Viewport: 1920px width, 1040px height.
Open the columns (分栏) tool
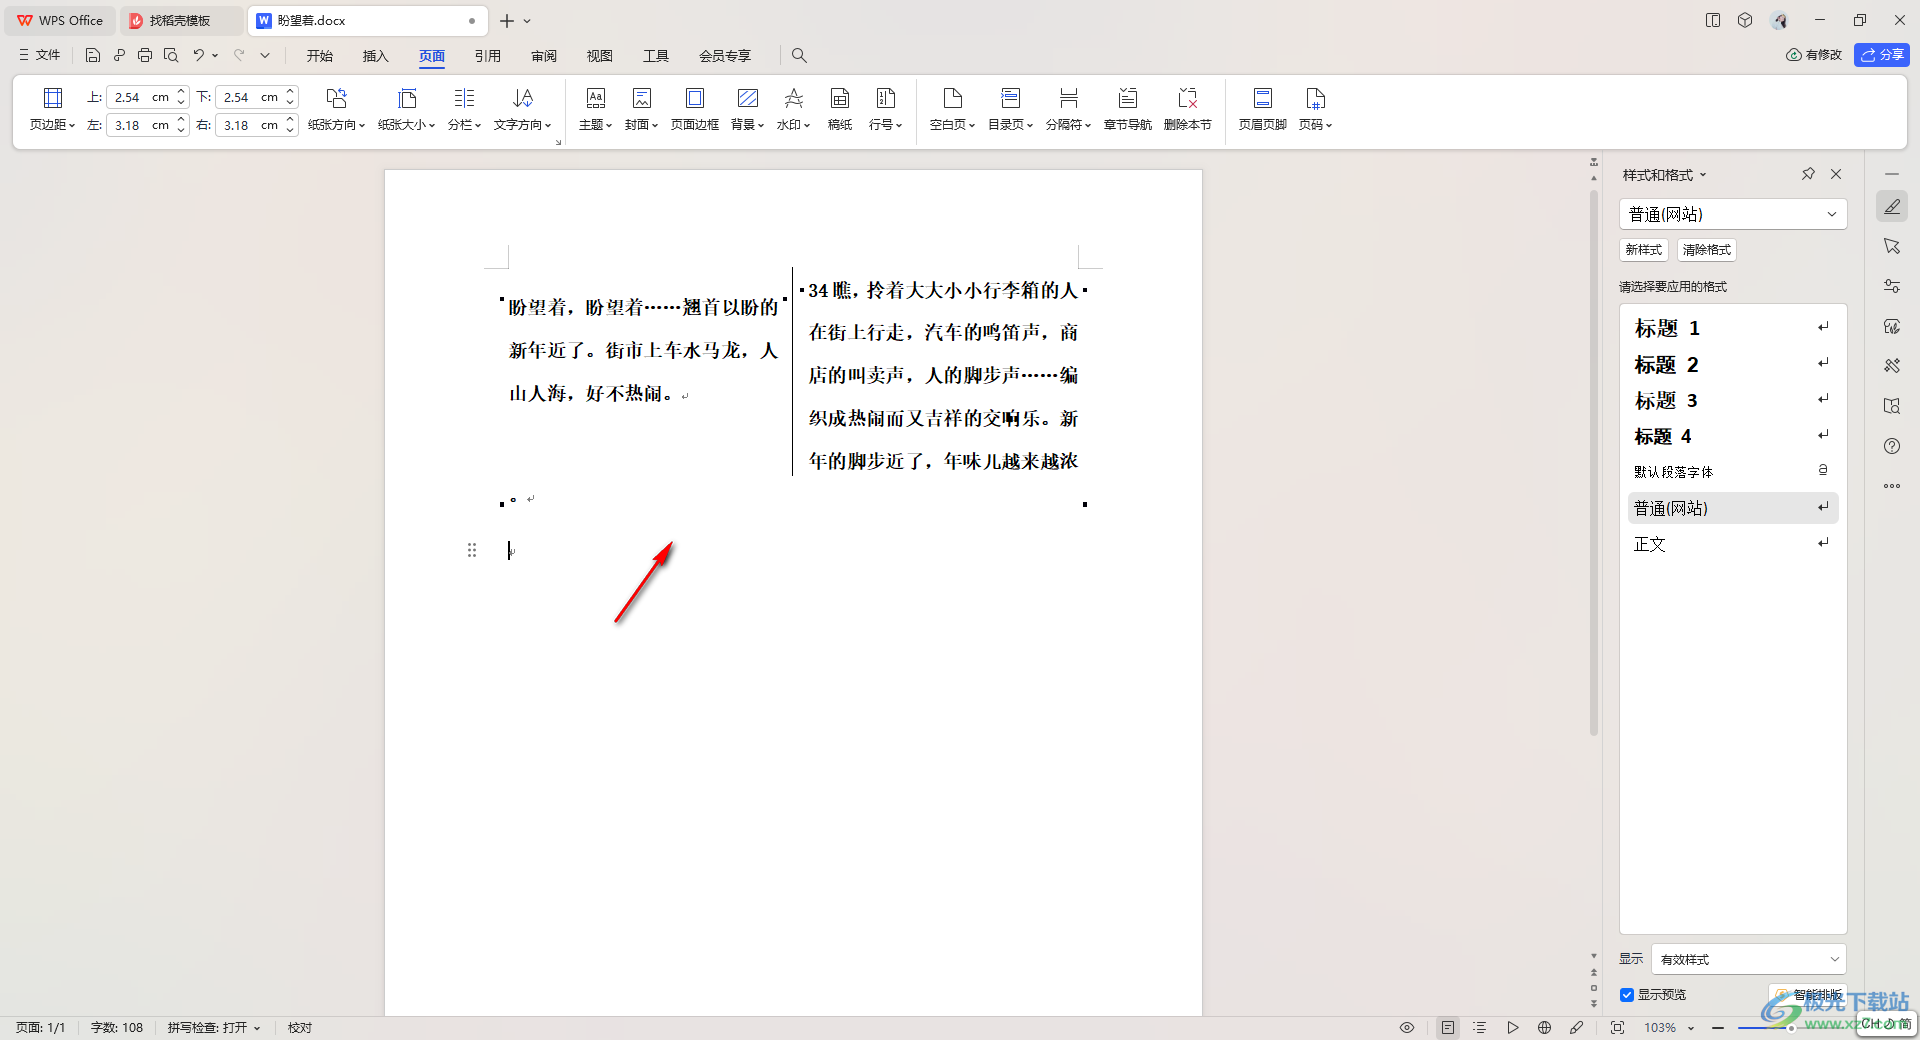pyautogui.click(x=464, y=109)
